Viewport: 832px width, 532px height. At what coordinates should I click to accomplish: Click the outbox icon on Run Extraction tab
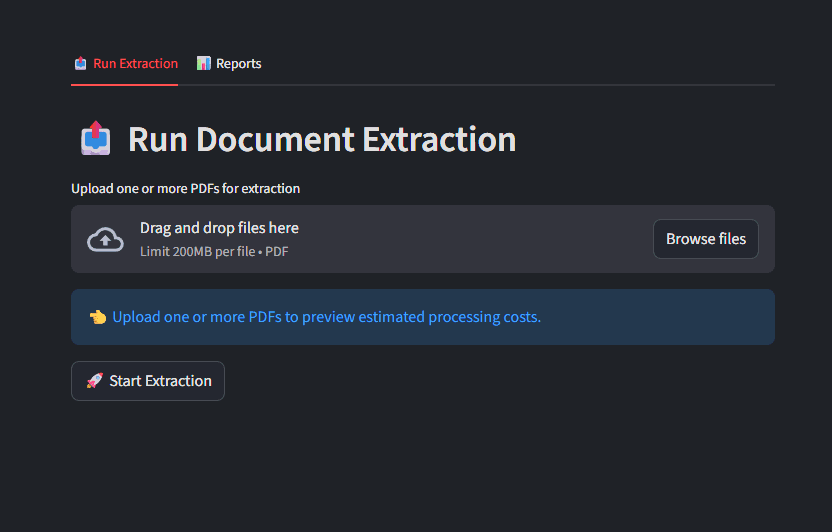[80, 64]
